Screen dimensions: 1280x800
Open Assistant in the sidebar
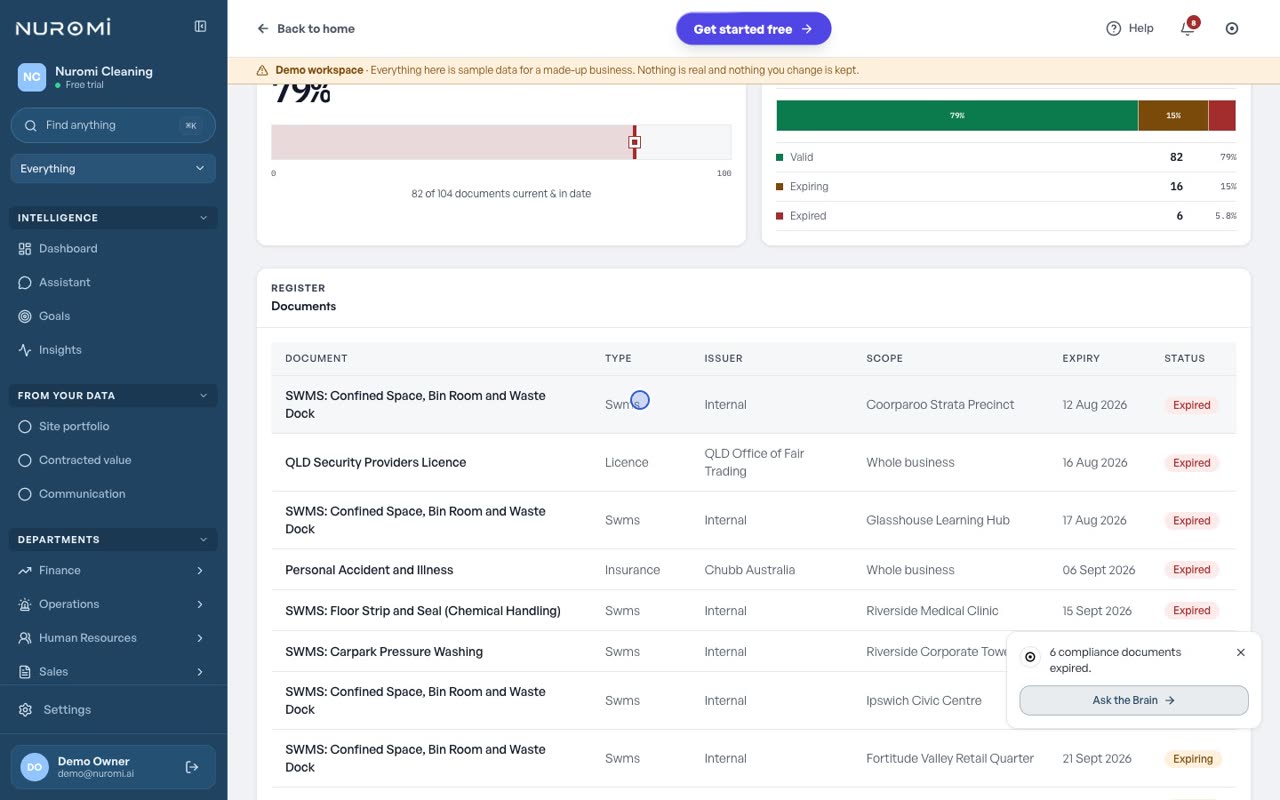[113, 283]
